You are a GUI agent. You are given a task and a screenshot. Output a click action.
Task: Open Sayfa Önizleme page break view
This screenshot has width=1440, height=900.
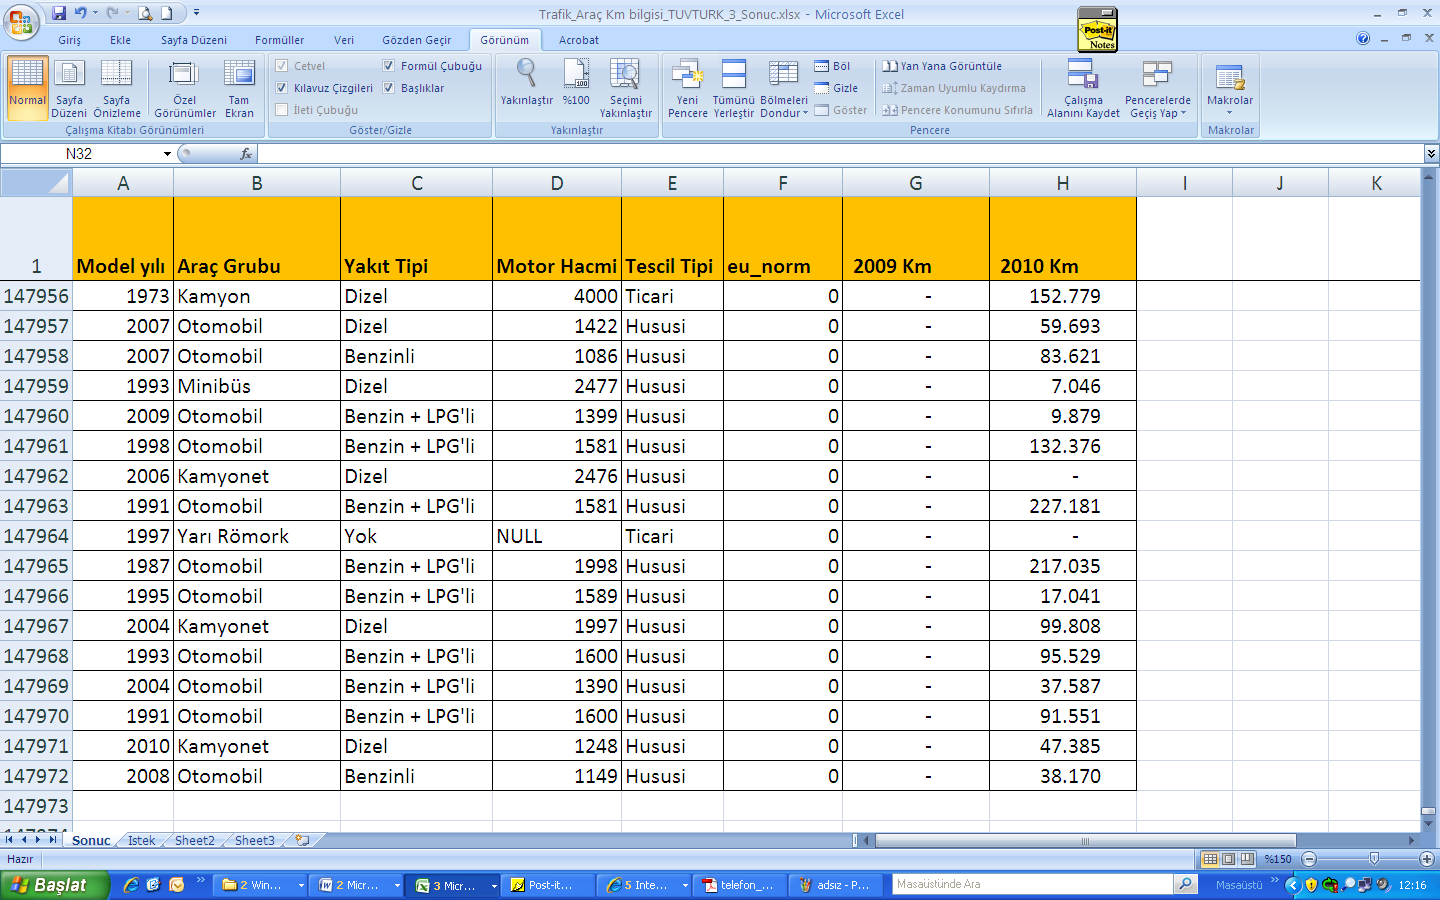117,88
